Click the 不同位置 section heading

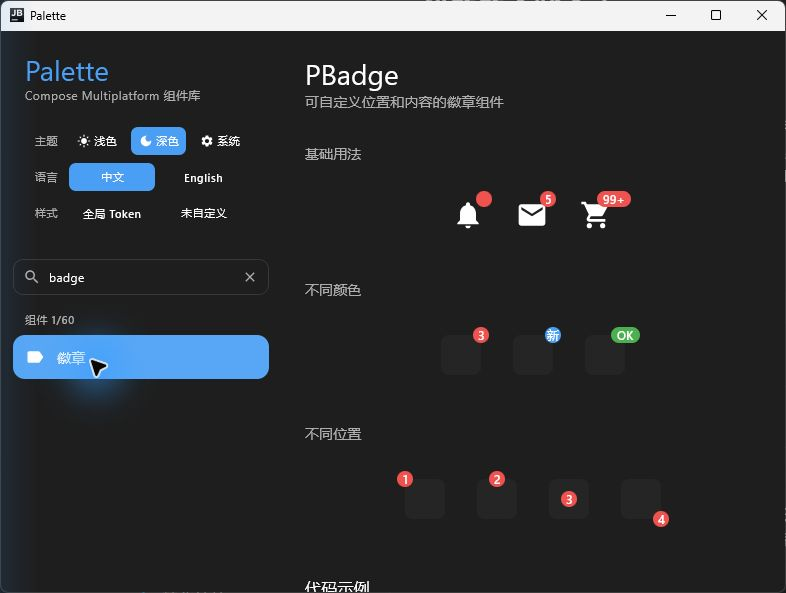point(333,434)
